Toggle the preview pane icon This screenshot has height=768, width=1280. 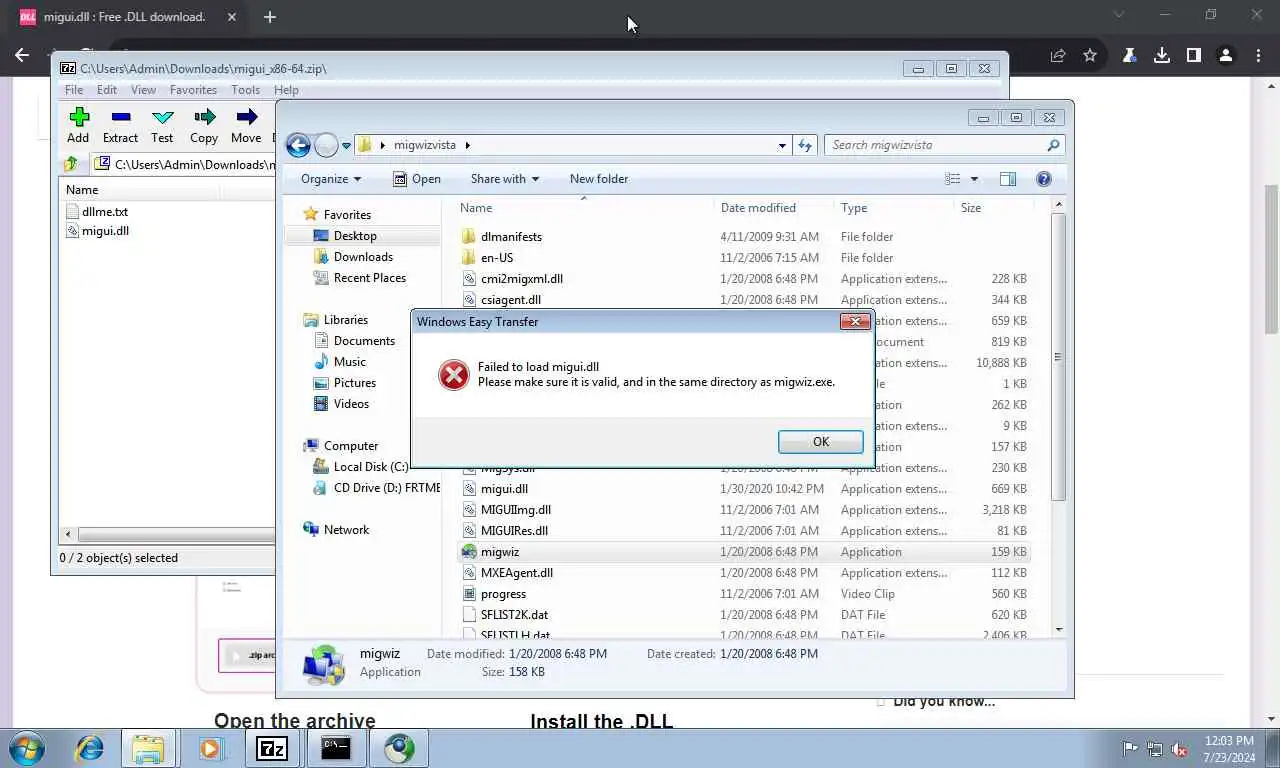point(1008,179)
